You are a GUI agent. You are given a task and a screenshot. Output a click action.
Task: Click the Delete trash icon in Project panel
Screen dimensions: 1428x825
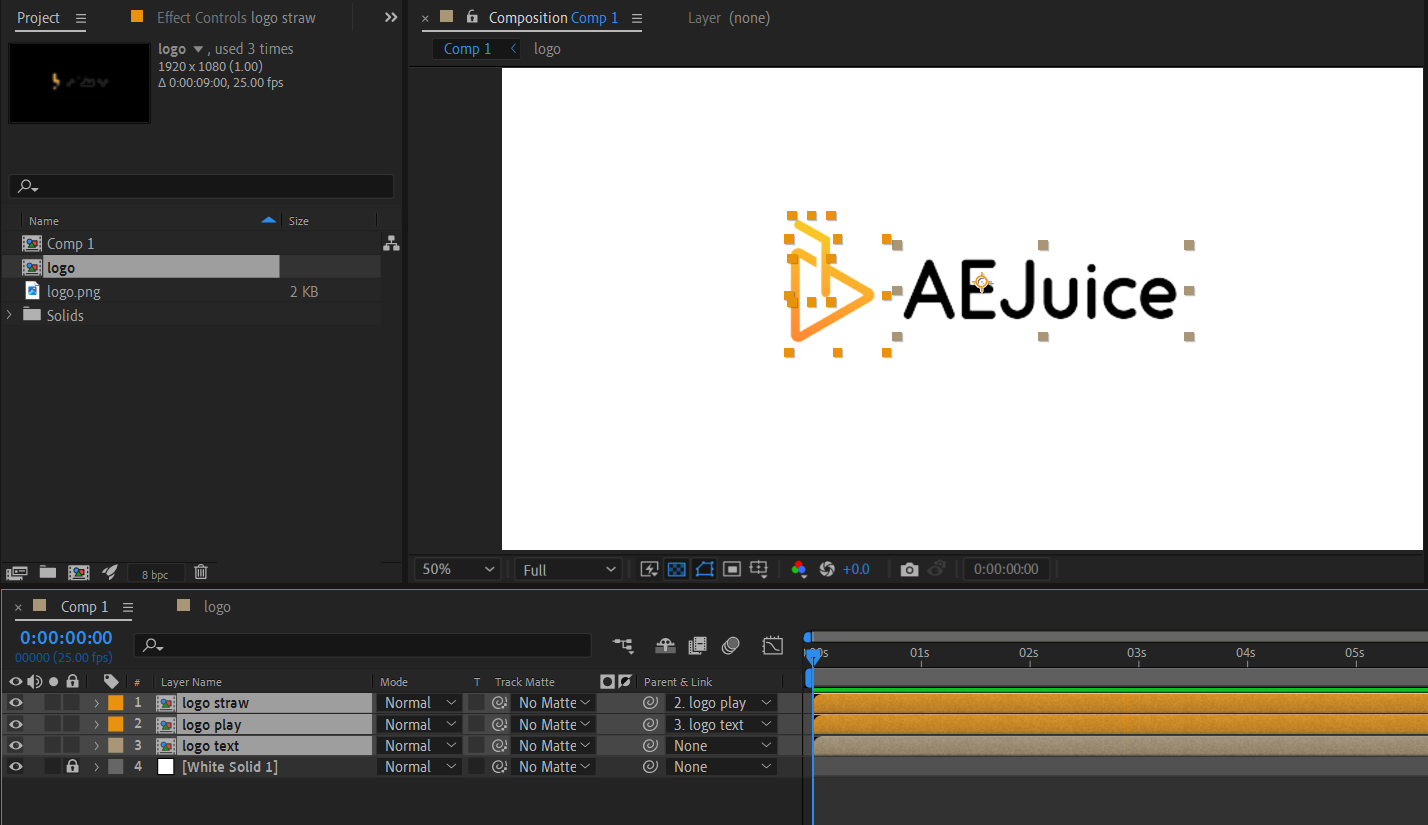[x=201, y=572]
